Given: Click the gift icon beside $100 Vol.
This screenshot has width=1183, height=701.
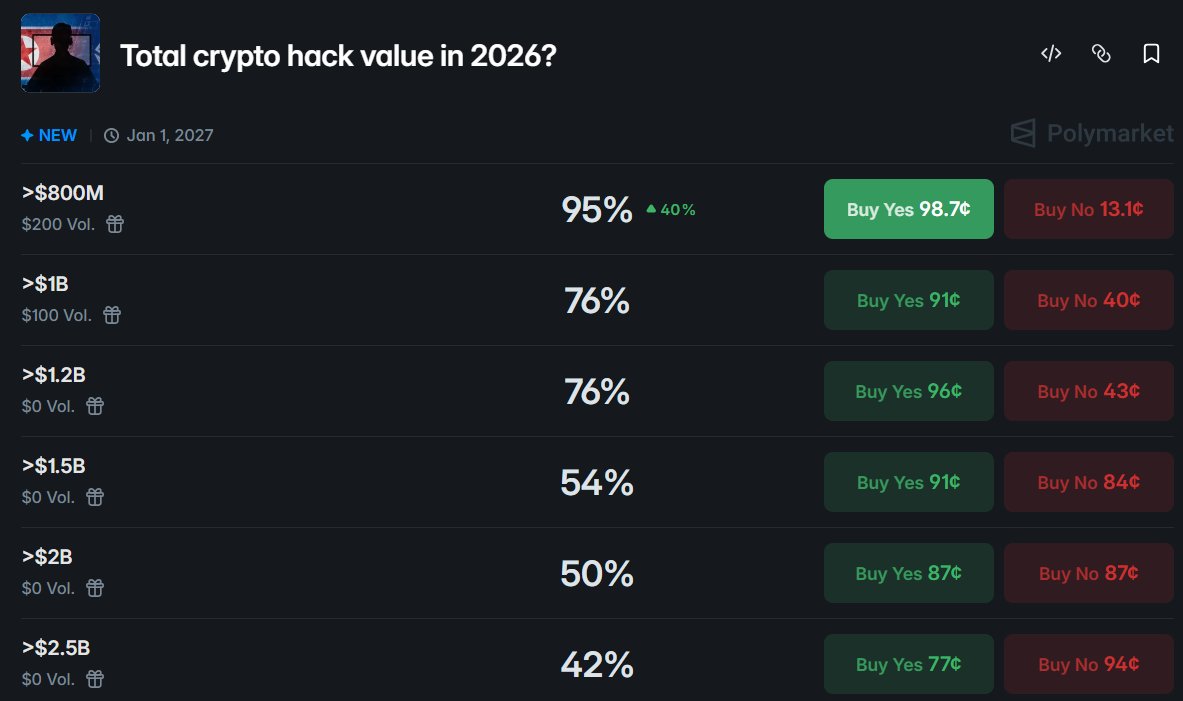Looking at the screenshot, I should [x=112, y=315].
